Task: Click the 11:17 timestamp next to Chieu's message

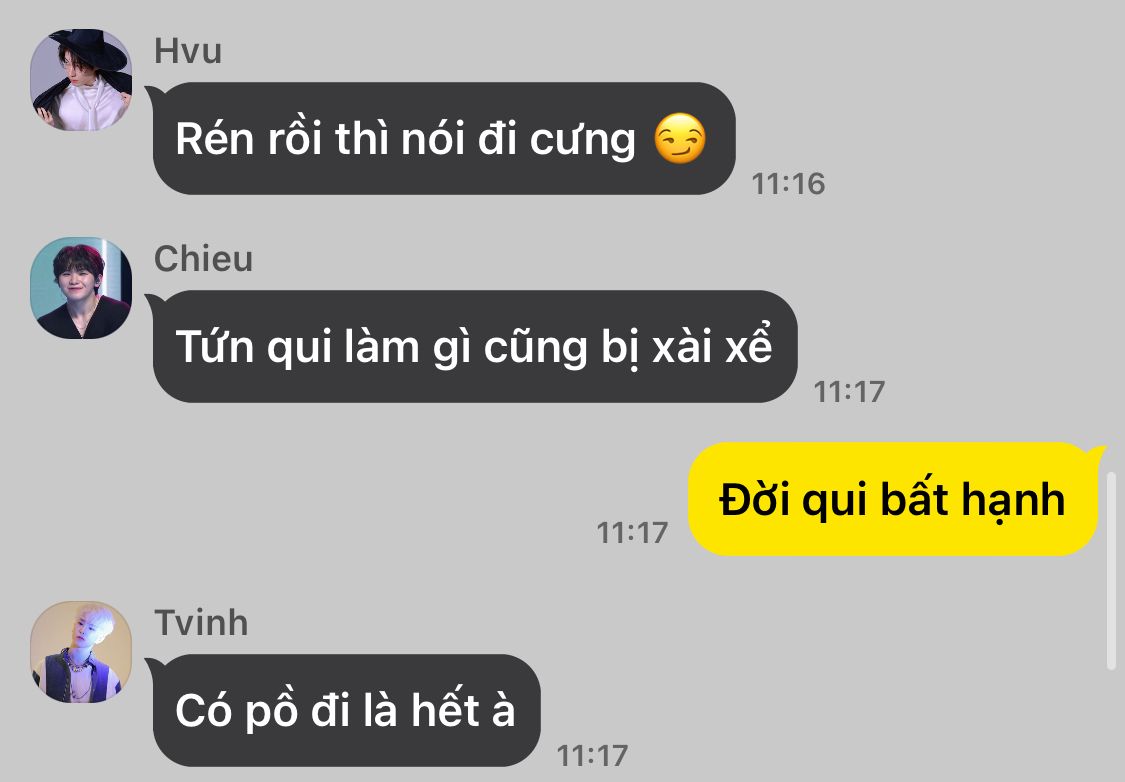Action: (x=849, y=392)
